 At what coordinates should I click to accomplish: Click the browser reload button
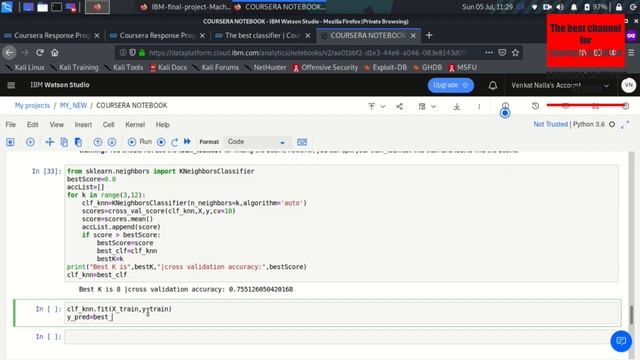click(40, 53)
